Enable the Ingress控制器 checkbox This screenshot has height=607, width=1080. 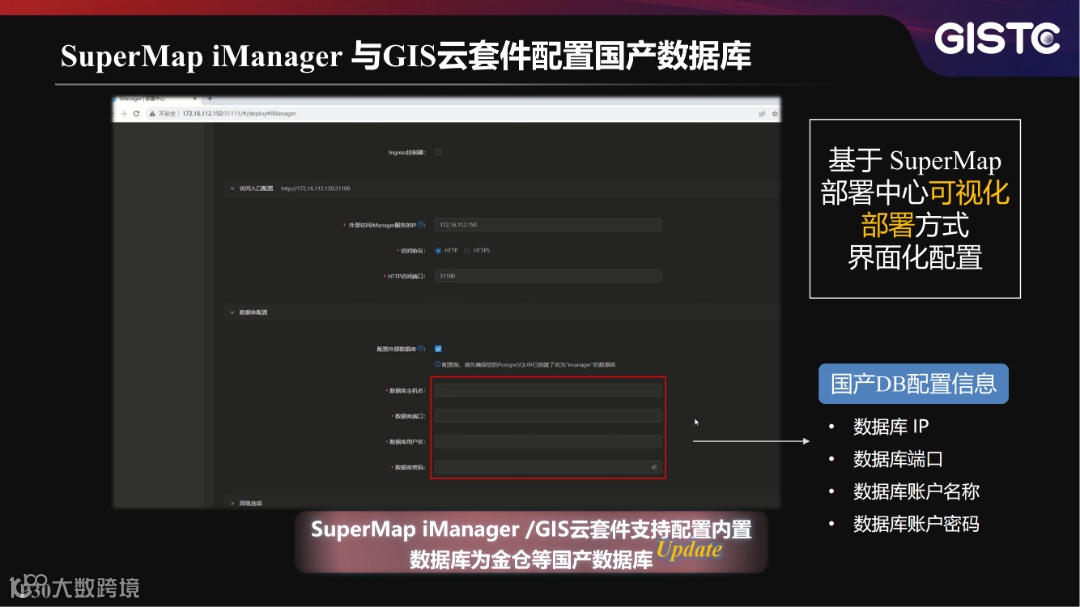(438, 152)
